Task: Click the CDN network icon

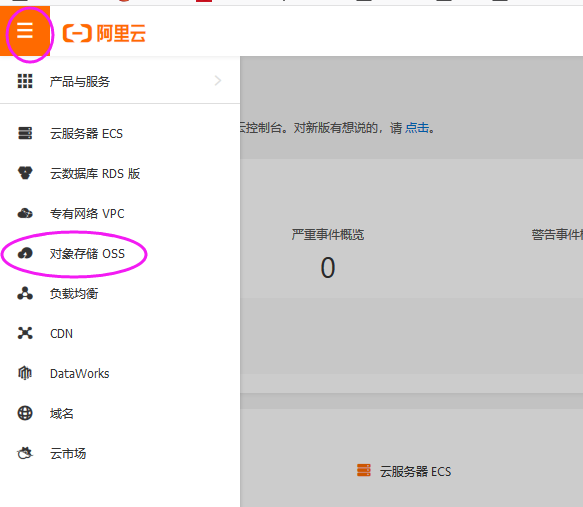Action: point(25,333)
